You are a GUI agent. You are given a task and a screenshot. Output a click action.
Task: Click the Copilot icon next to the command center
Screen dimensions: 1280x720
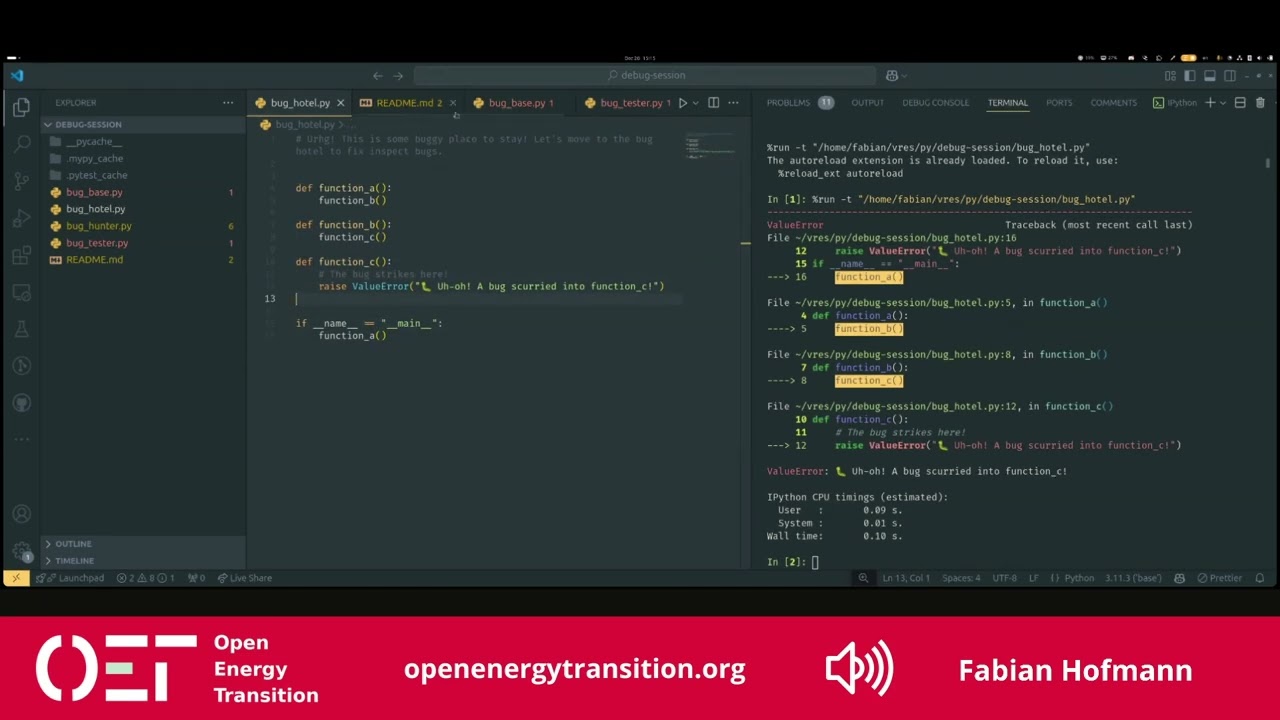click(891, 75)
